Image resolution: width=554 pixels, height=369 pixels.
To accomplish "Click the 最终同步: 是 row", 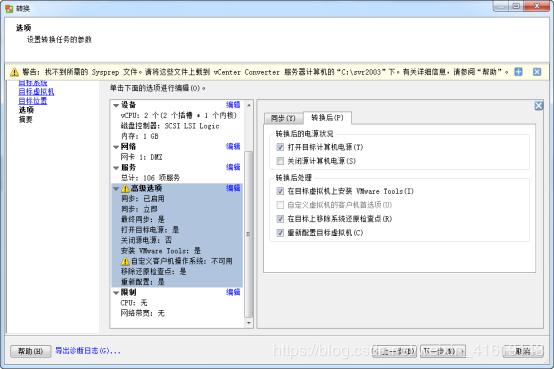I will [143, 219].
